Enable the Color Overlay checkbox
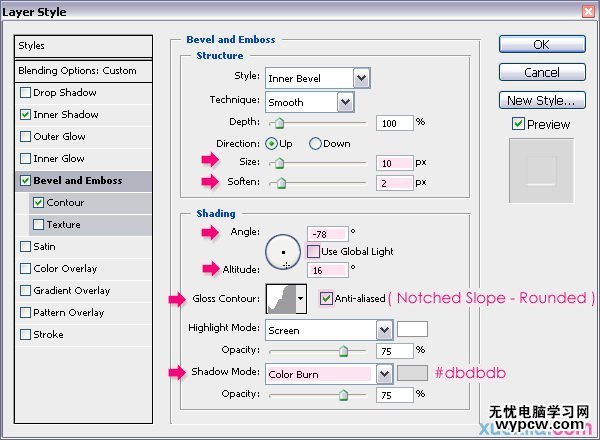This screenshot has height=440, width=600. pyautogui.click(x=25, y=269)
